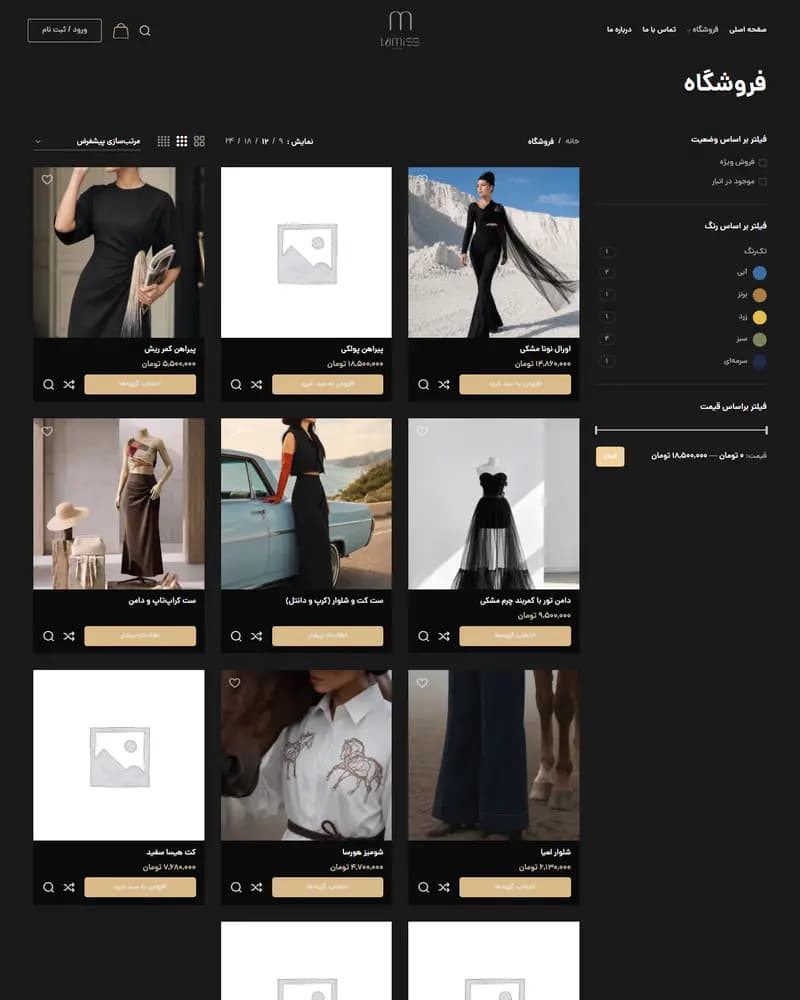Quick view 'کت هیسا سفید' magnifier icon
Screen dimensions: 800x1000
pos(48,887)
